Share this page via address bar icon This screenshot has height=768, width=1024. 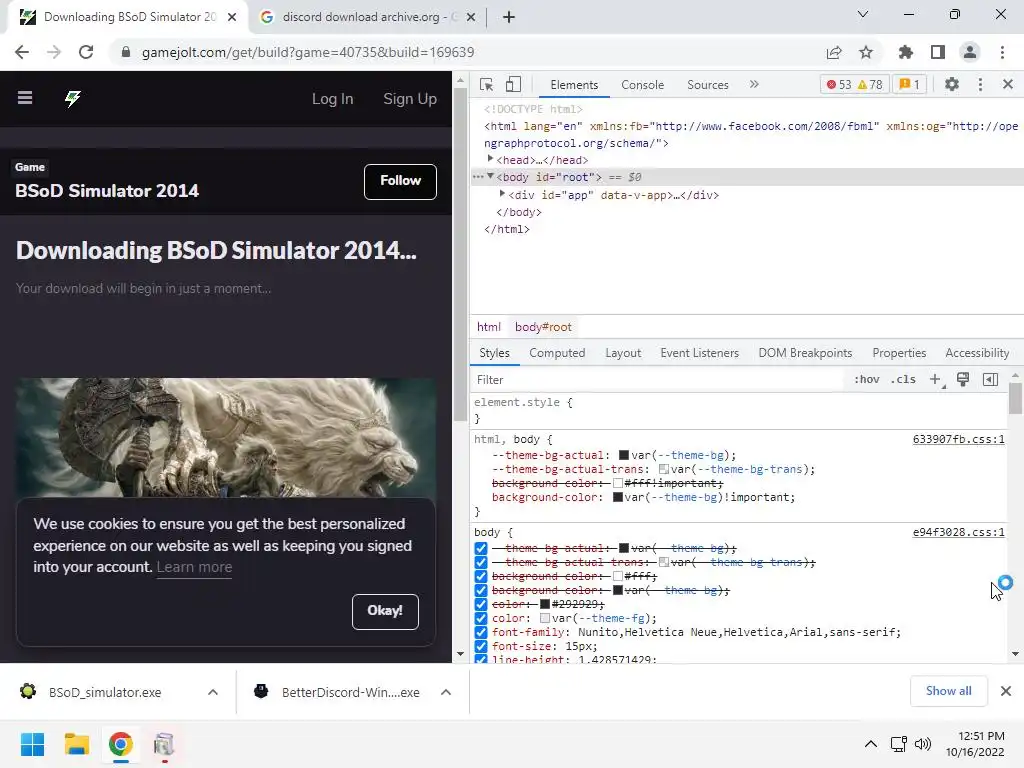tap(834, 52)
